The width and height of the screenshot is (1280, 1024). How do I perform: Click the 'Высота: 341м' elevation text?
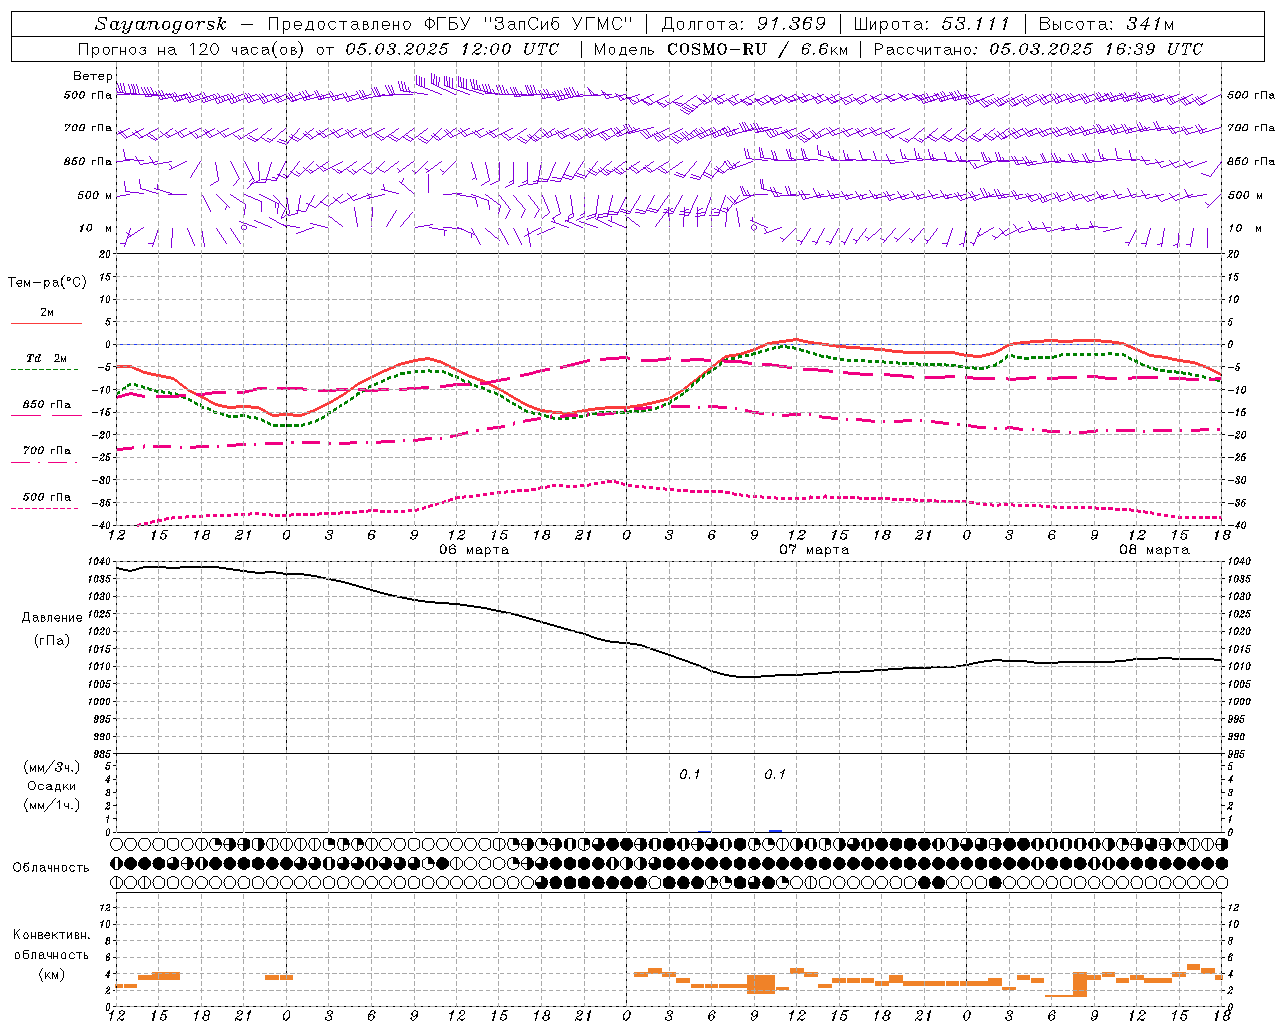point(1106,24)
